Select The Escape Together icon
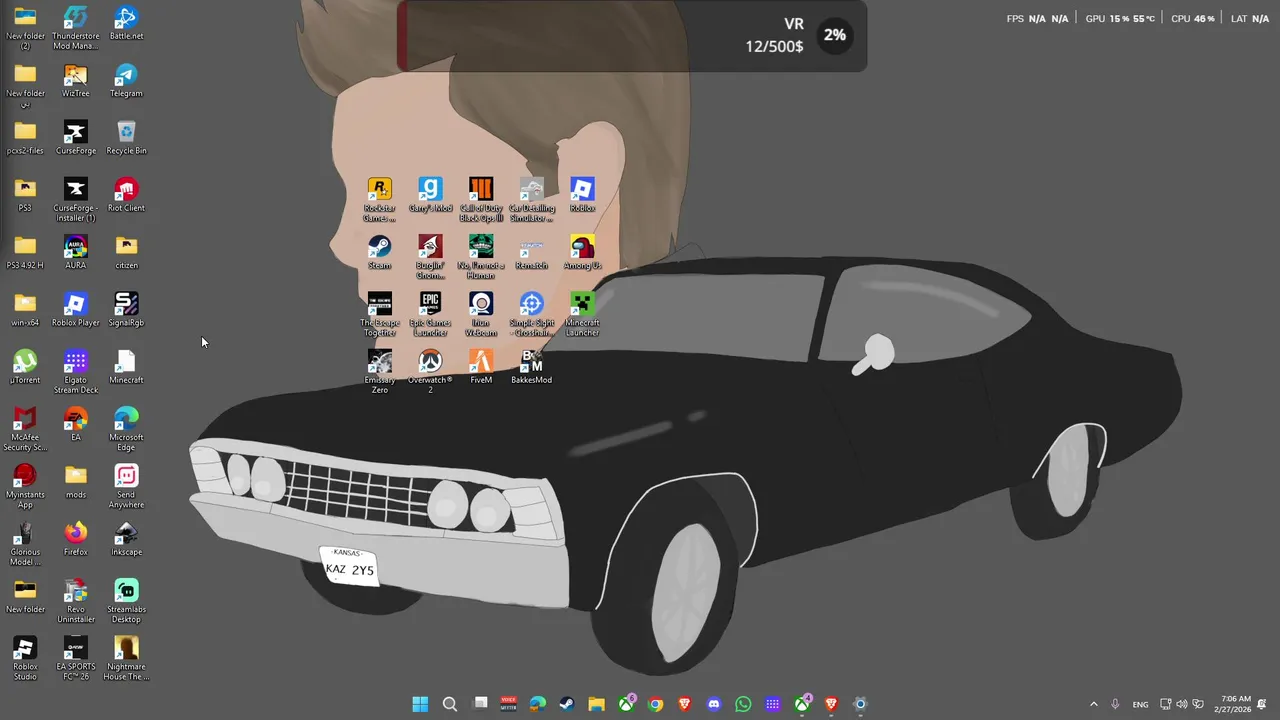The image size is (1280, 720). point(379,314)
